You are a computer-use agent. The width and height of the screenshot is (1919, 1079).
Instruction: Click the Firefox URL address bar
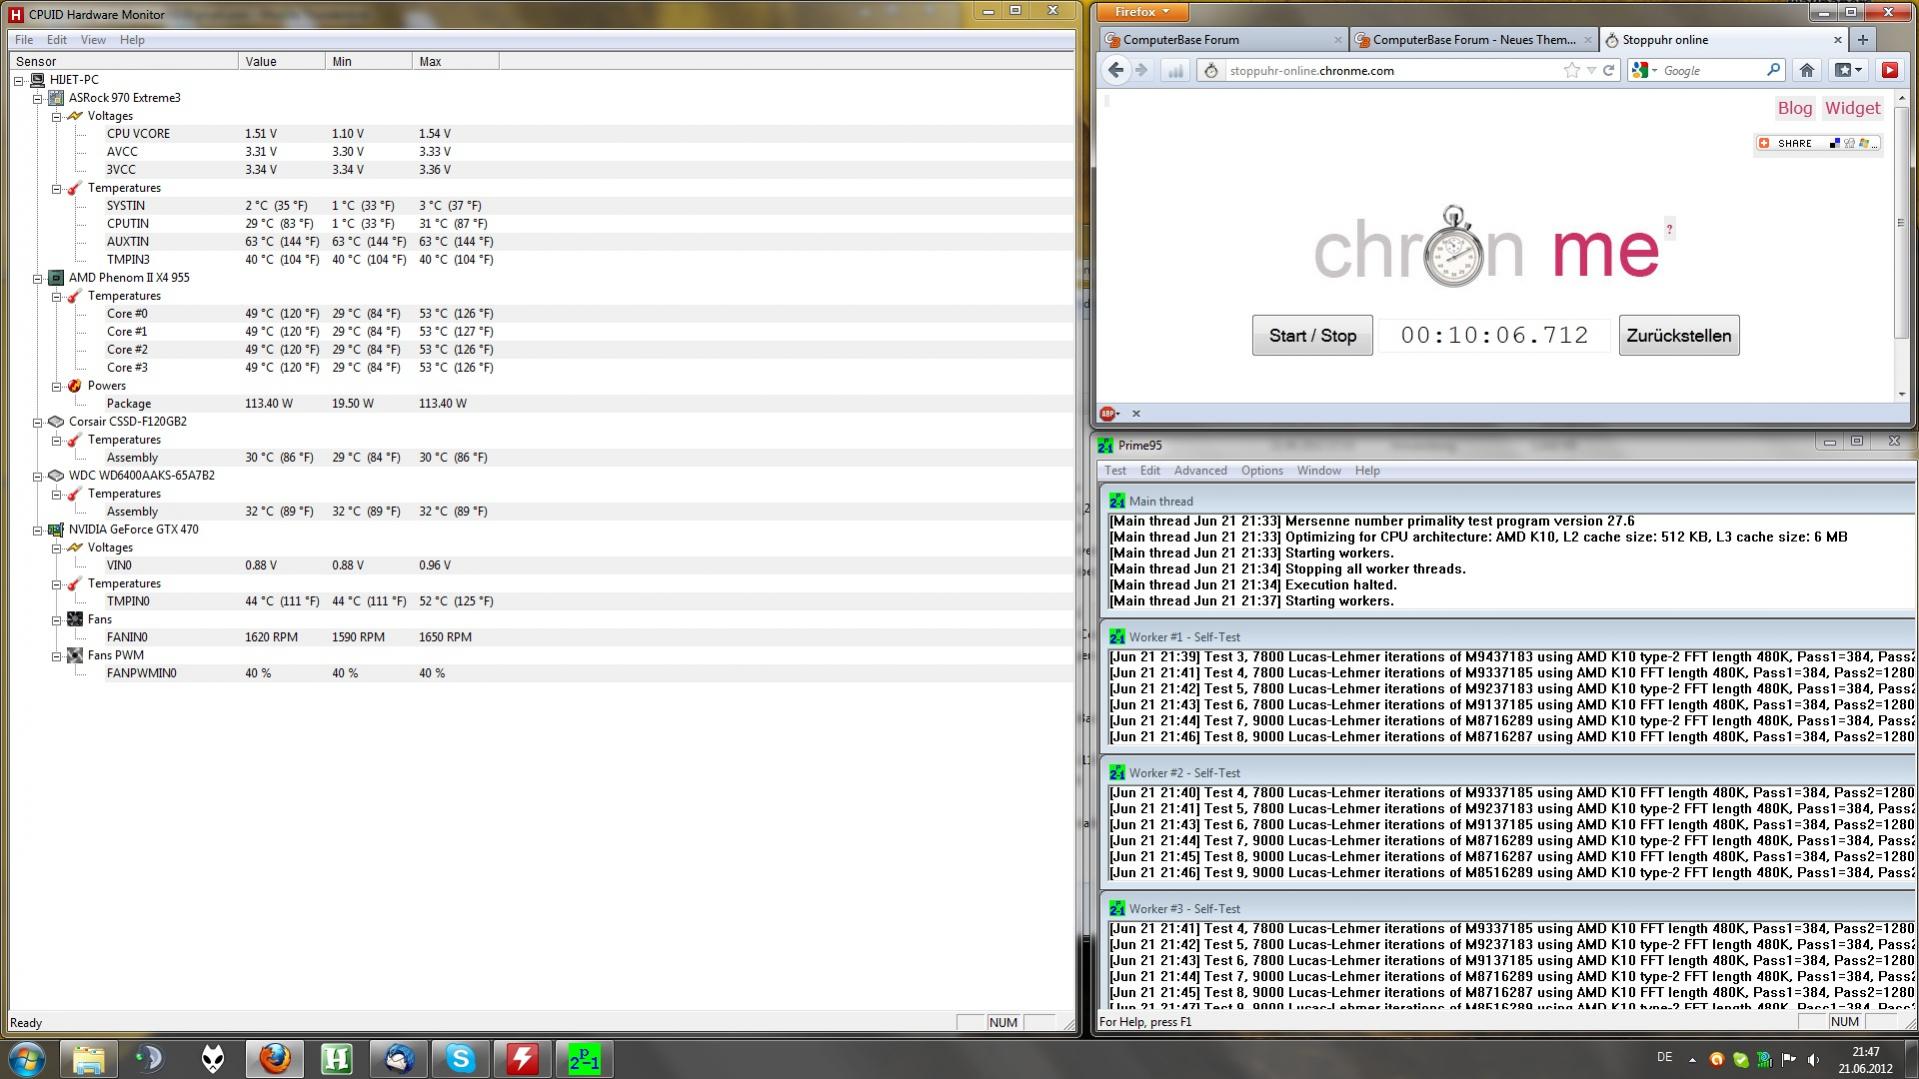pyautogui.click(x=1390, y=70)
